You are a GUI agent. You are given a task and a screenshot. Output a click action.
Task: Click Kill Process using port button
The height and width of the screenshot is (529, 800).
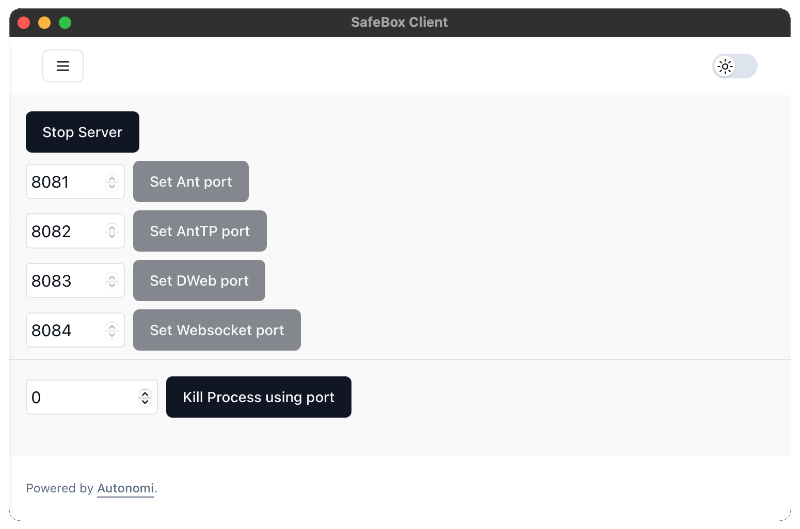[x=258, y=397]
